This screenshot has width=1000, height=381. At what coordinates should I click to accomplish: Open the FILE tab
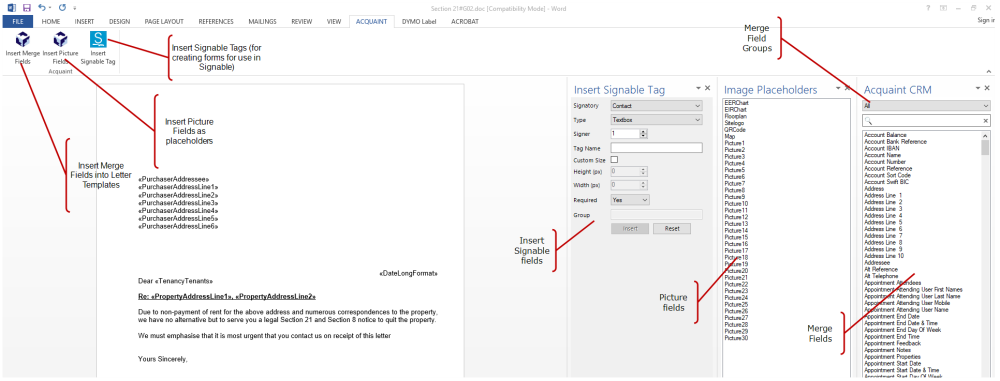(17, 21)
